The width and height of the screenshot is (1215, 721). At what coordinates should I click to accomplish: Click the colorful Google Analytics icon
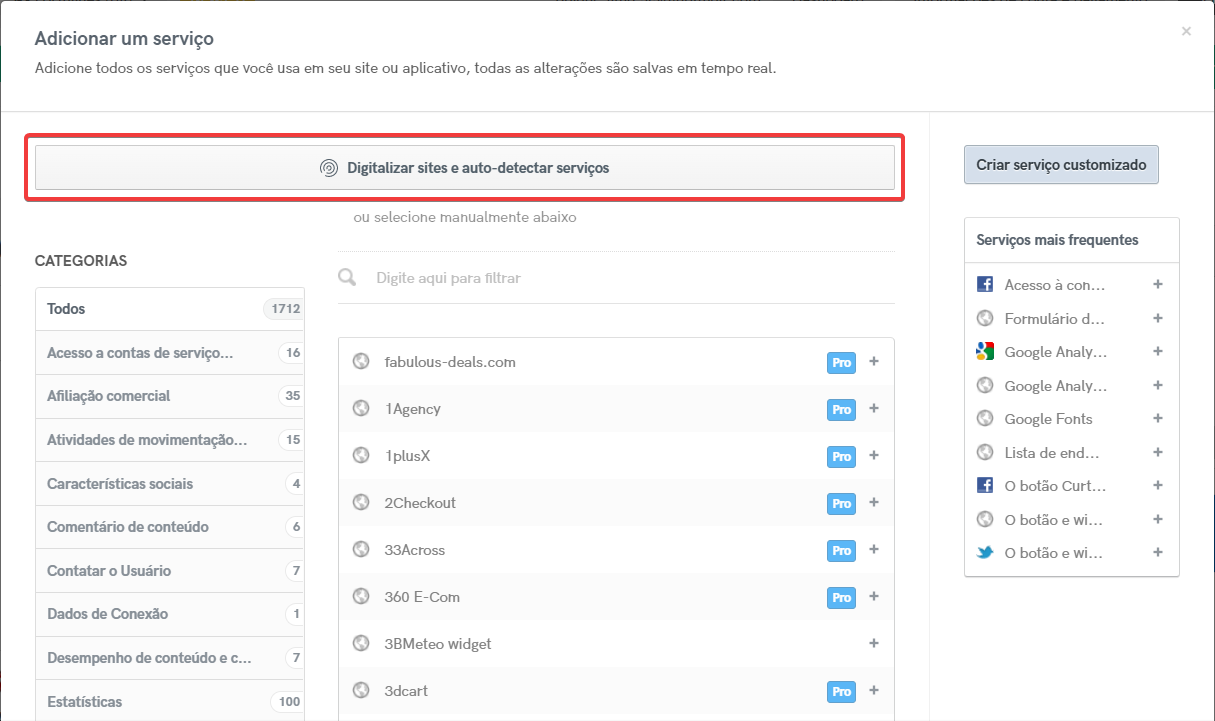[985, 351]
